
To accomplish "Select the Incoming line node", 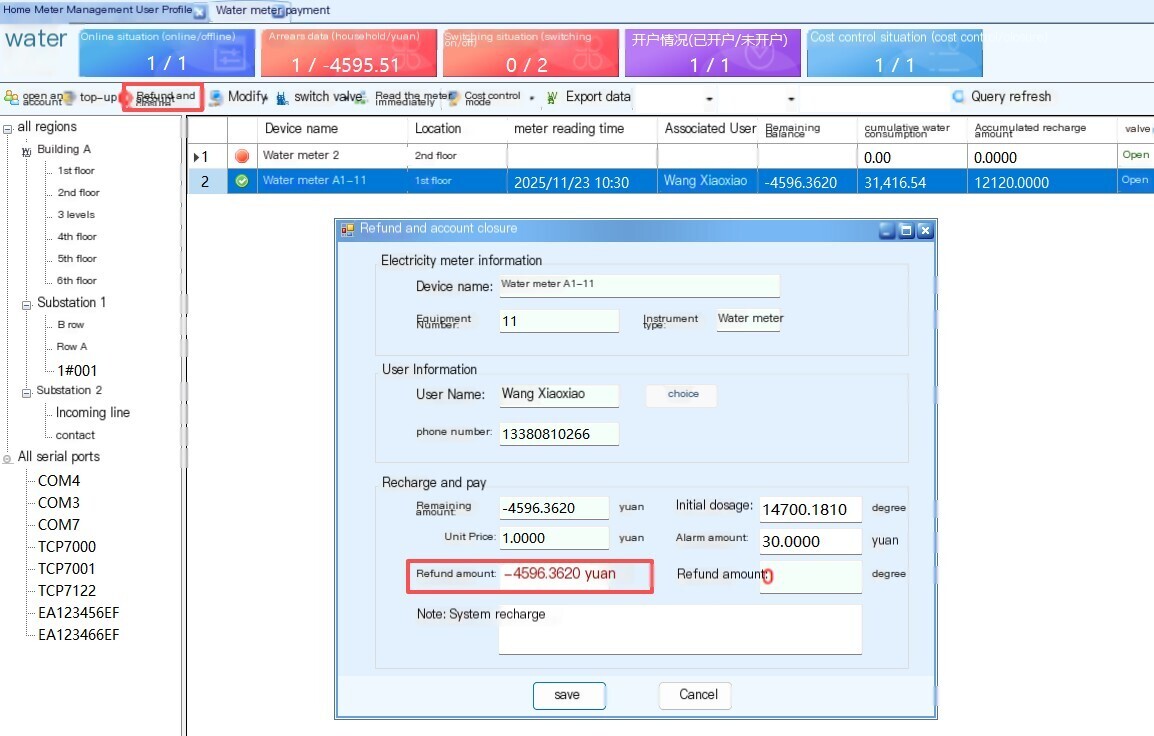I will point(93,413).
